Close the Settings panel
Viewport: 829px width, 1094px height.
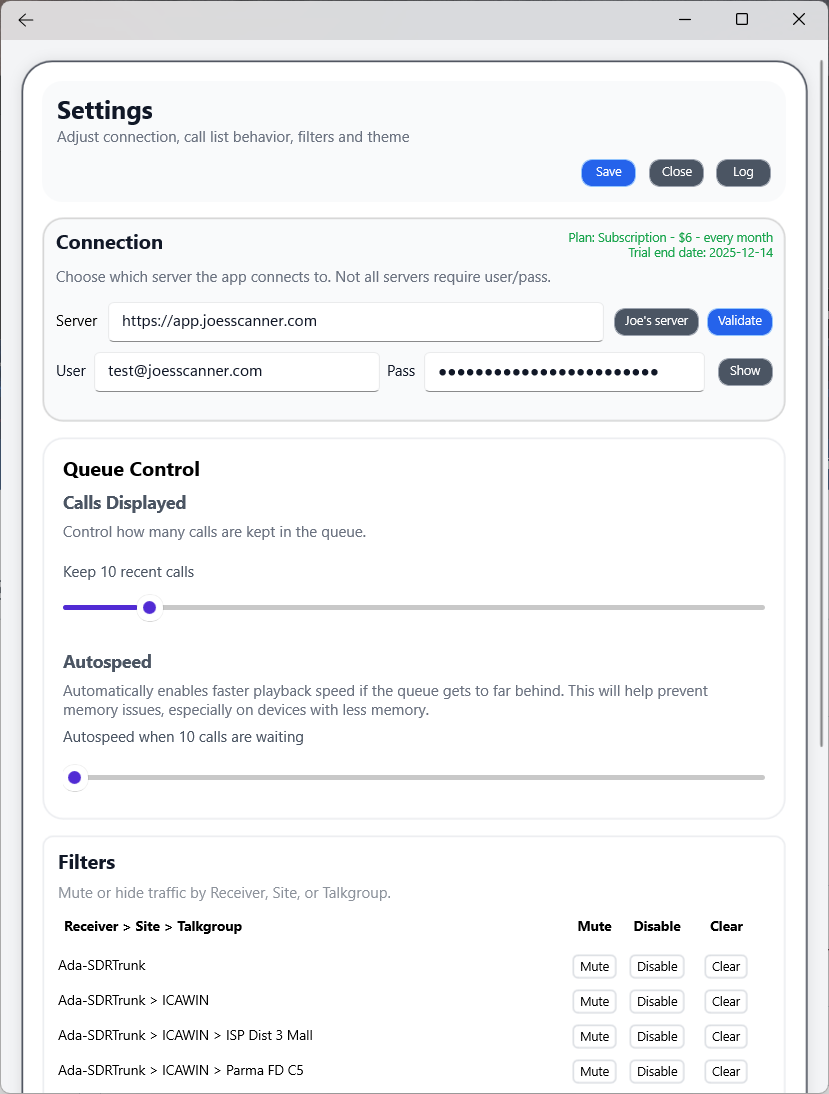click(x=677, y=172)
